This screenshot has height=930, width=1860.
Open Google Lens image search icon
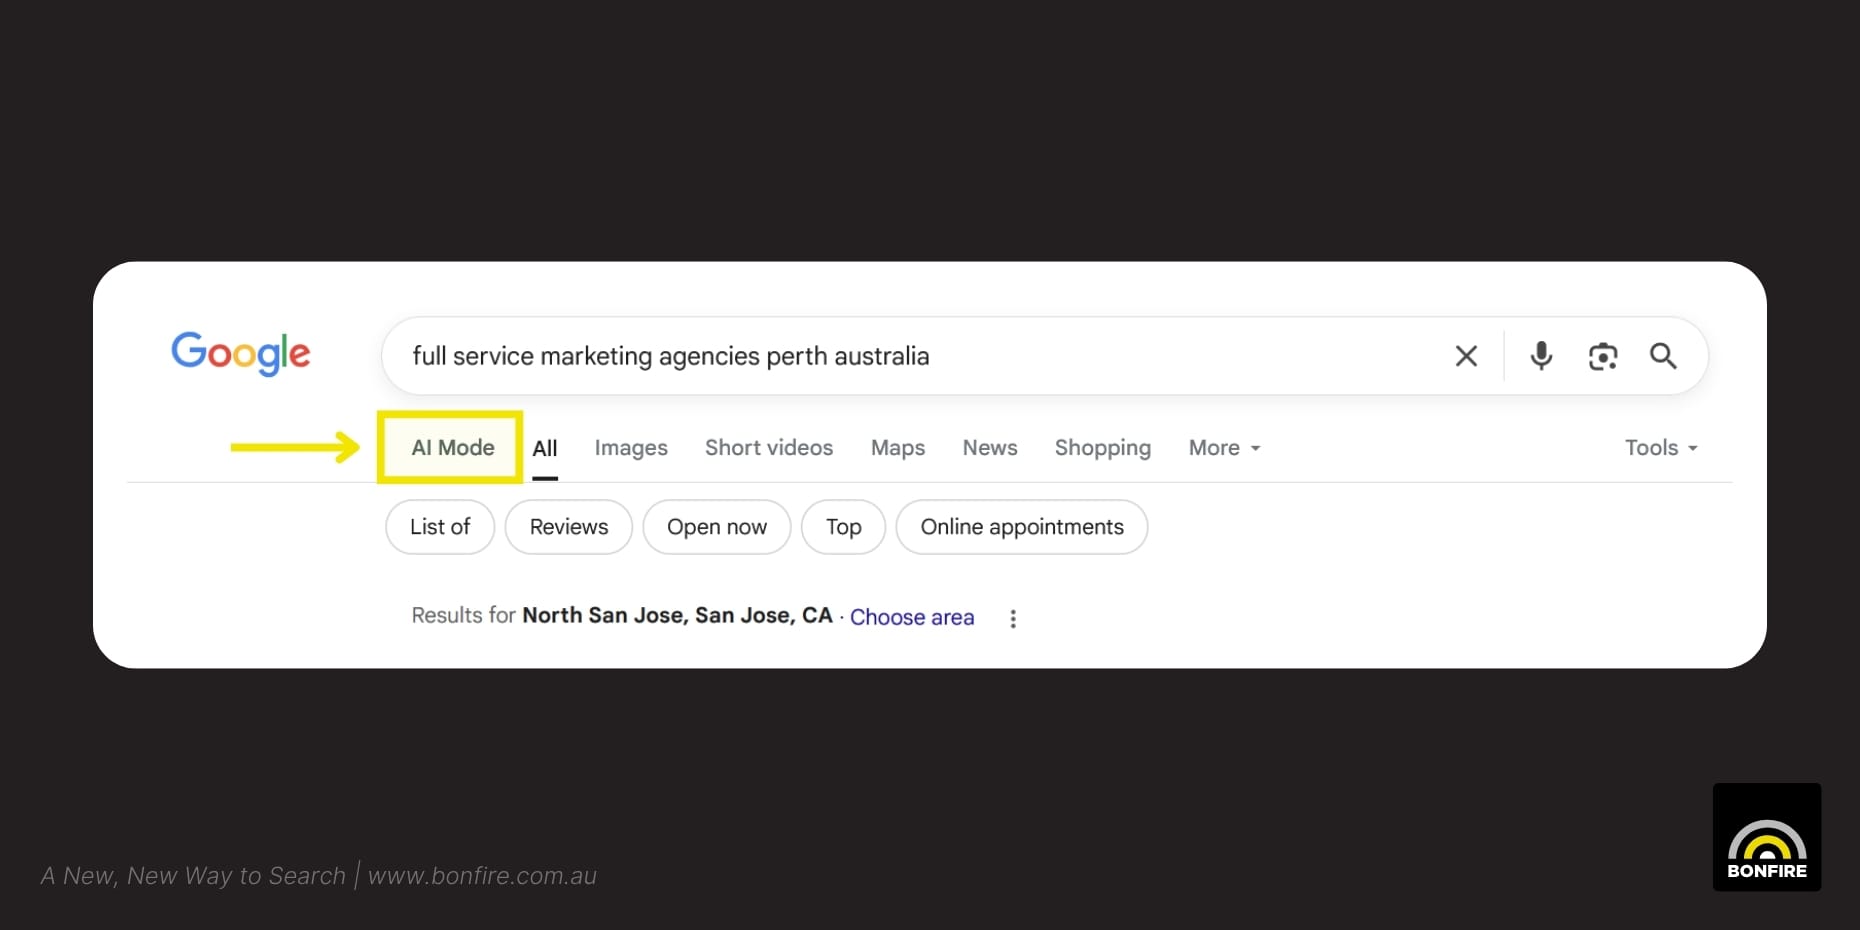[1602, 356]
